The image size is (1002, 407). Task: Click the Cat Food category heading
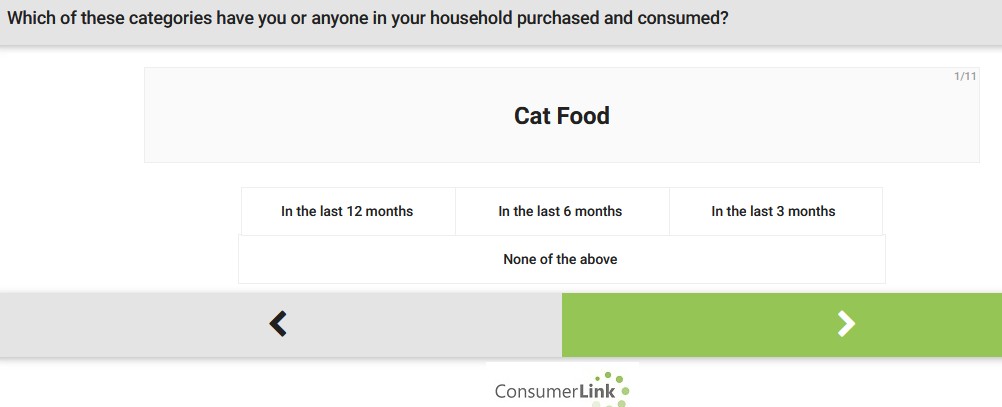[561, 116]
